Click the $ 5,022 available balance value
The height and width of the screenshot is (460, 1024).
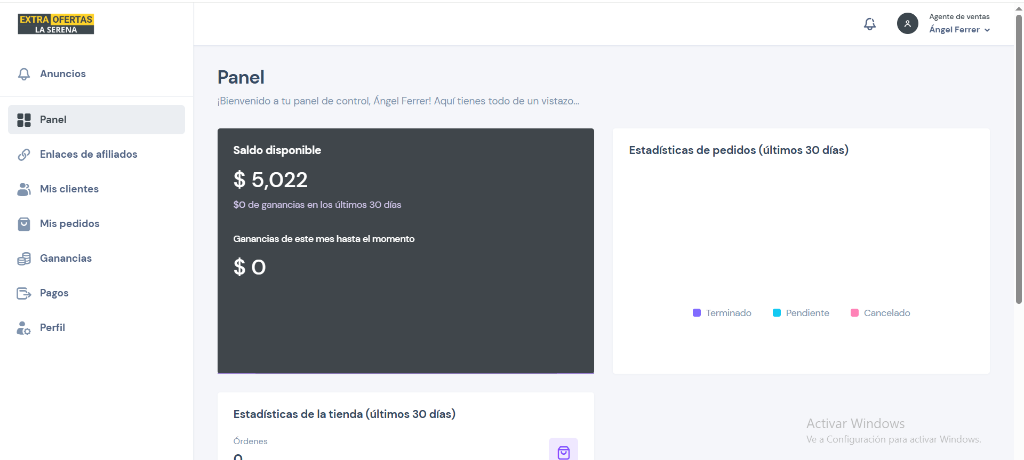click(x=270, y=180)
